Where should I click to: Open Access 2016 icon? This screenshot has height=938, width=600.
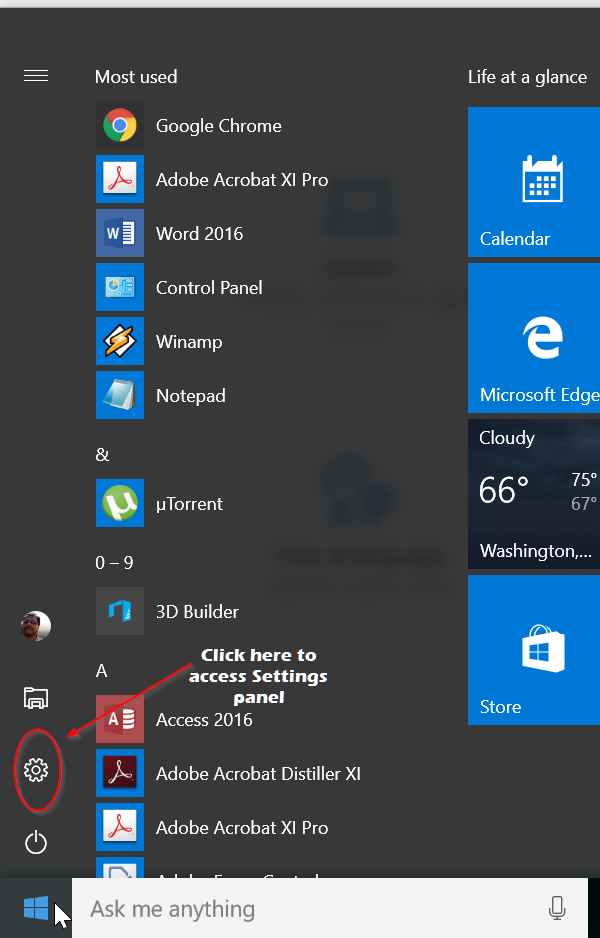120,718
